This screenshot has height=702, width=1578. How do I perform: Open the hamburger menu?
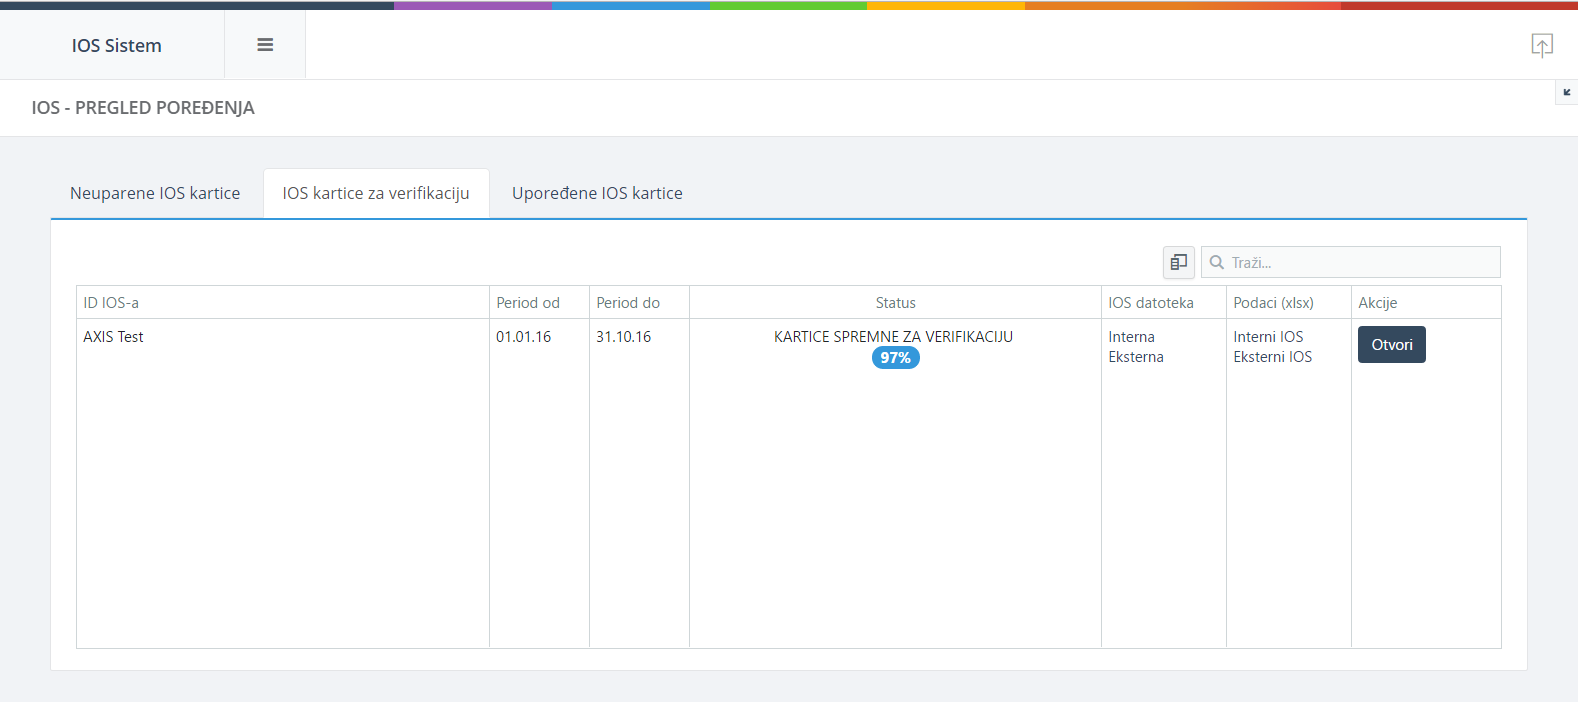tap(265, 45)
